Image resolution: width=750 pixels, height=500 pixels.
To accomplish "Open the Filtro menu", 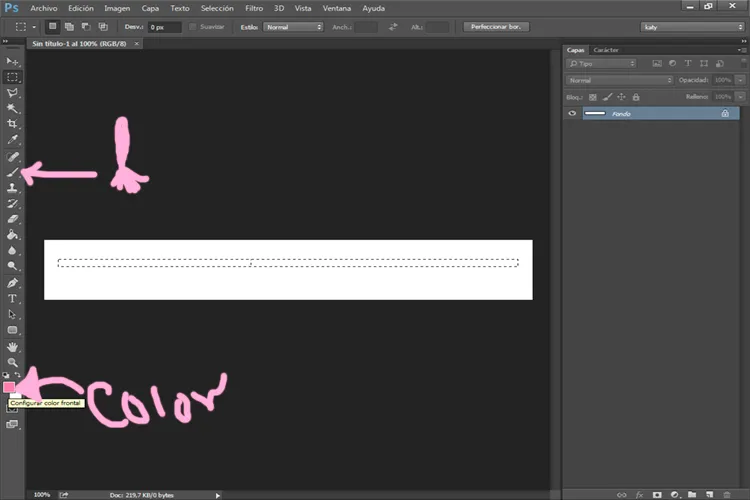I will pos(254,8).
